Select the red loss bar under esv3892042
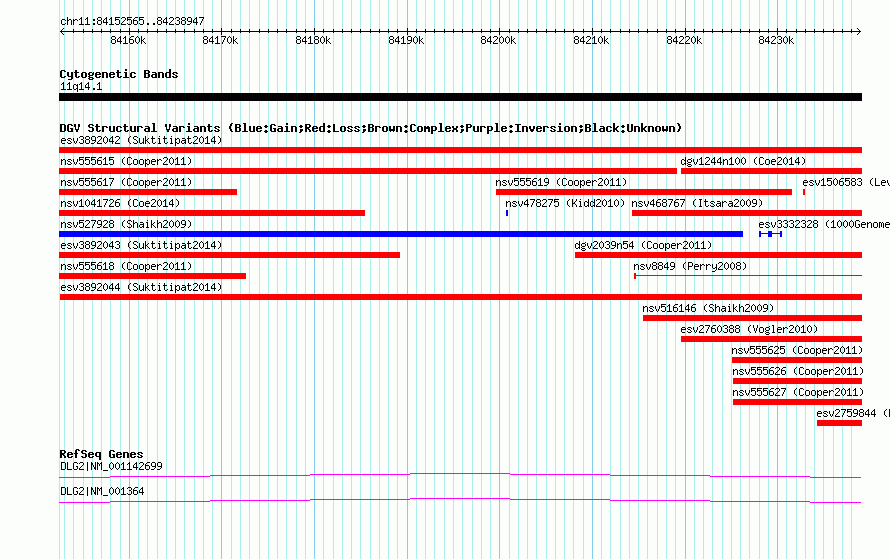Viewport: 890px width, 559px height. click(x=460, y=150)
